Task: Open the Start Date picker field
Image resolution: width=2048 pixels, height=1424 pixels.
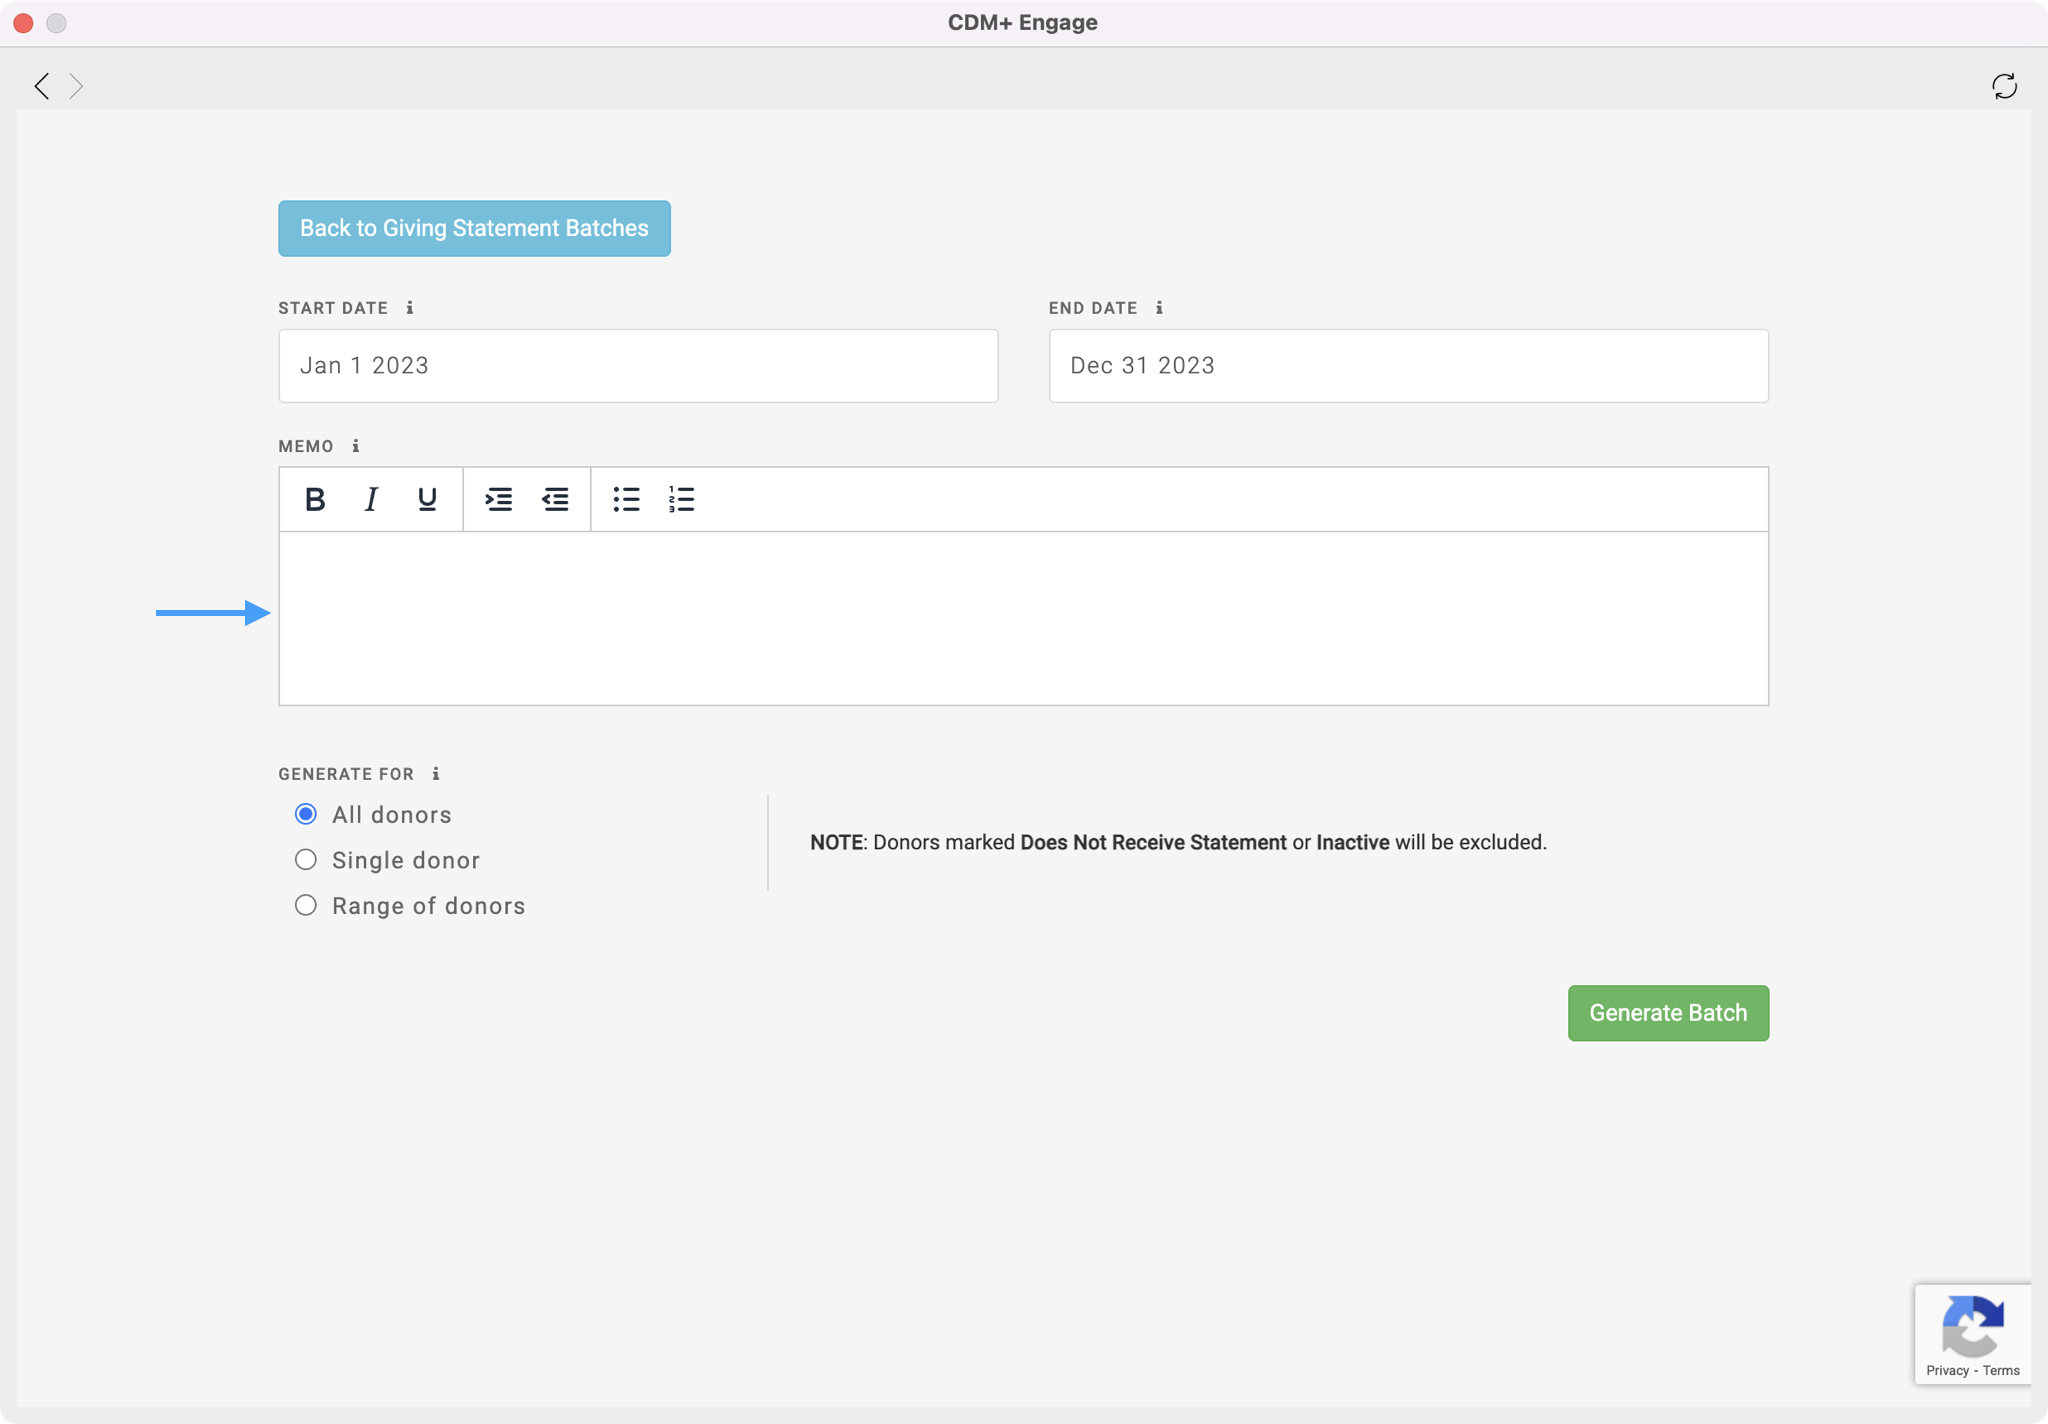Action: click(x=638, y=366)
